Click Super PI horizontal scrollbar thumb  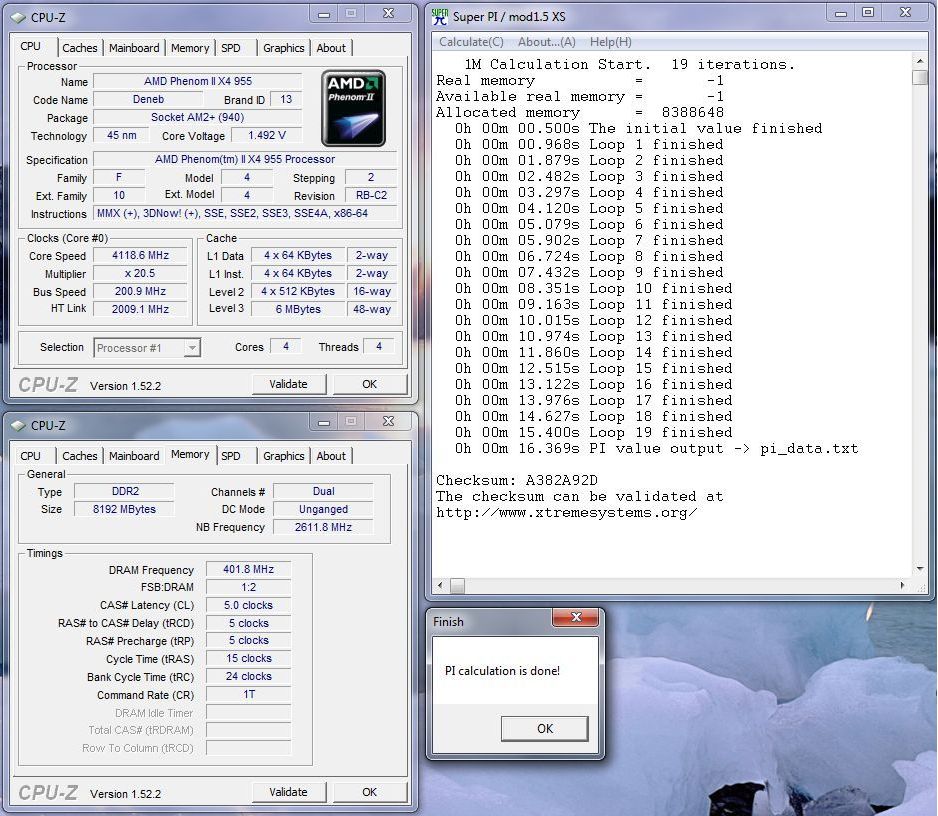coord(457,585)
